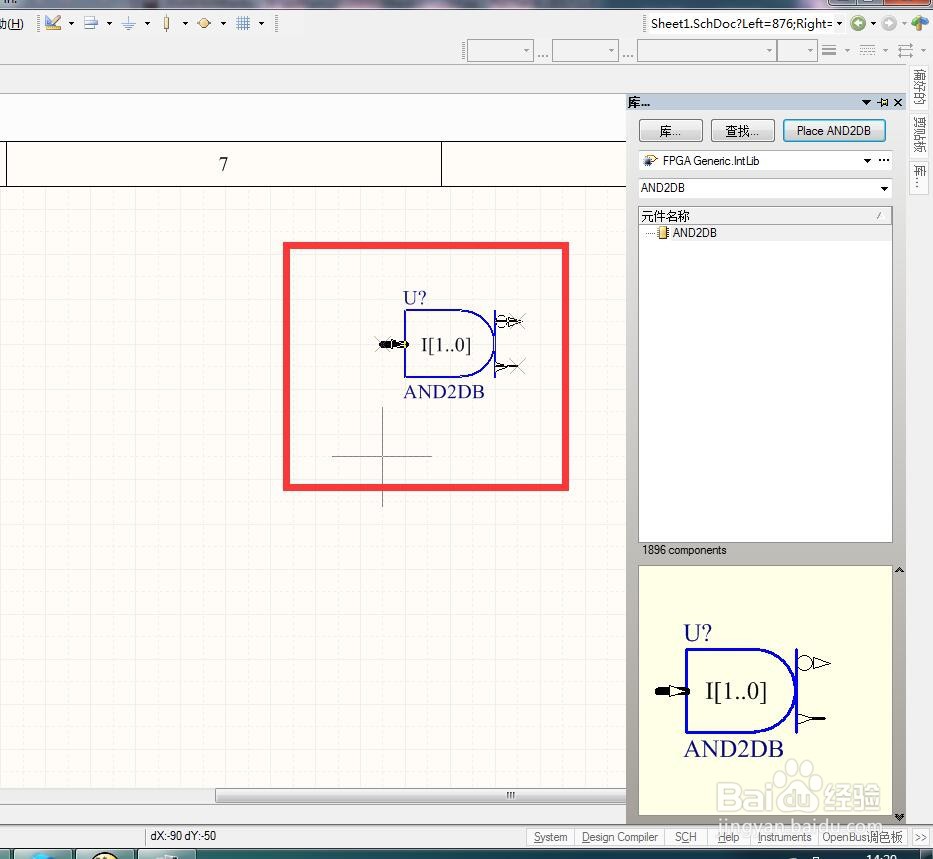Click the AND2DB label on the schematic

pos(444,392)
